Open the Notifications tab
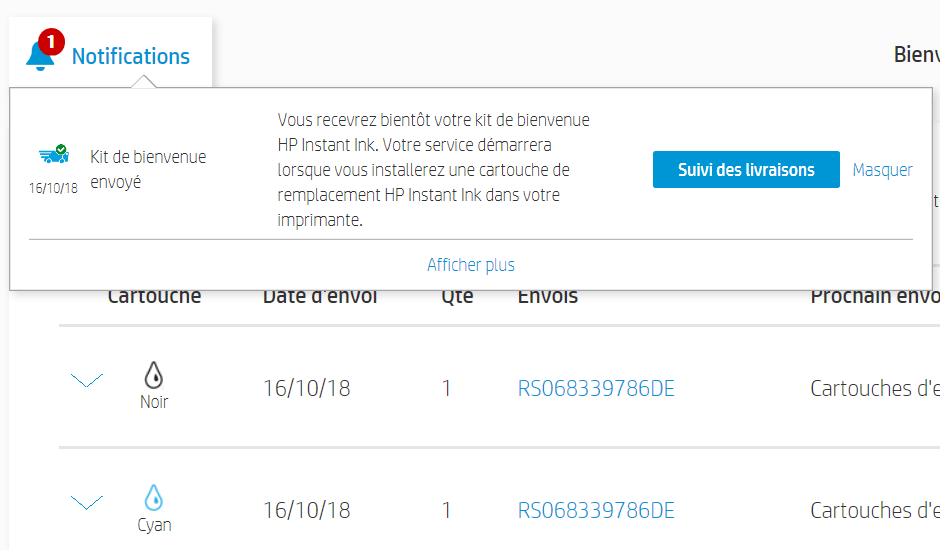Viewport: 940px width, 550px height. (131, 56)
